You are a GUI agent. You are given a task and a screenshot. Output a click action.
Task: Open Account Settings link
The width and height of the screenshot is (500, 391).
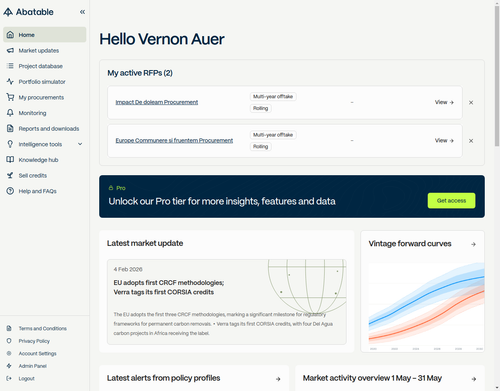point(37,353)
